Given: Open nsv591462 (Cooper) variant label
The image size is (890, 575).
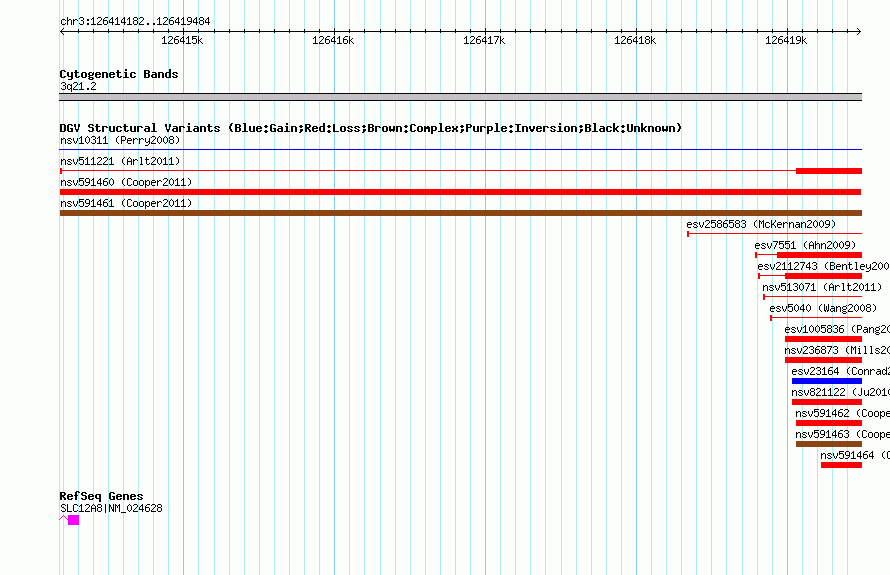Looking at the screenshot, I should coord(842,413).
